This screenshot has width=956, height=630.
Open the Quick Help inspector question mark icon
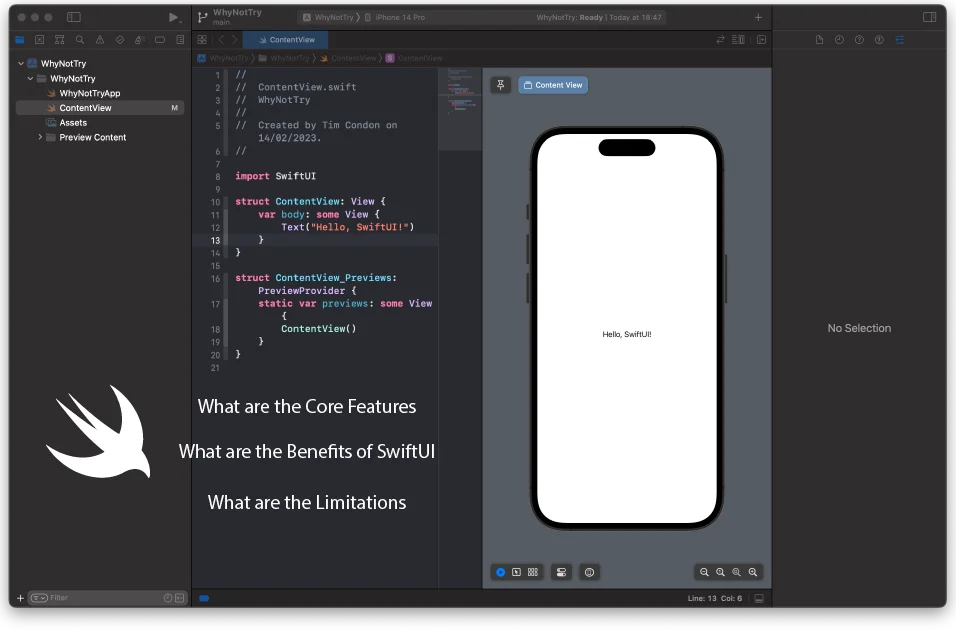click(x=859, y=39)
